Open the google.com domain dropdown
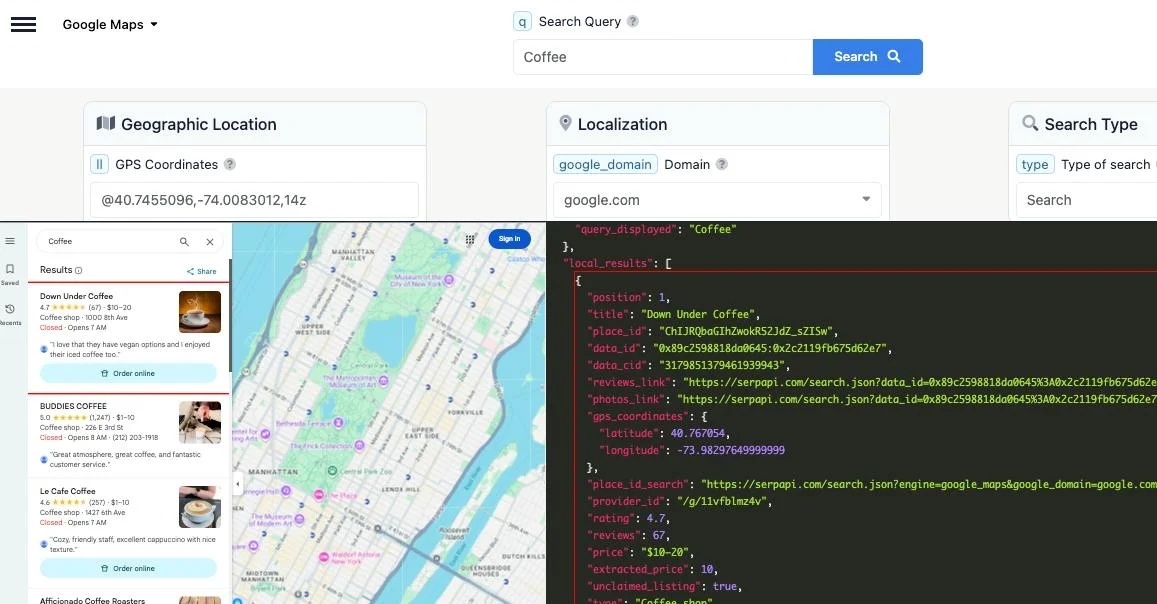This screenshot has height=604, width=1157. click(x=717, y=200)
